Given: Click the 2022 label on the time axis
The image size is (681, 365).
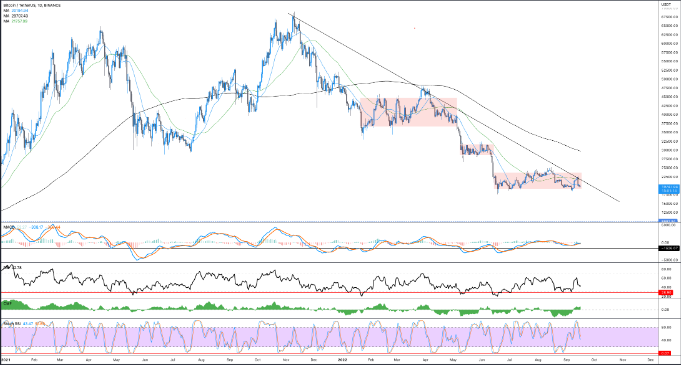Looking at the screenshot, I should 342,360.
